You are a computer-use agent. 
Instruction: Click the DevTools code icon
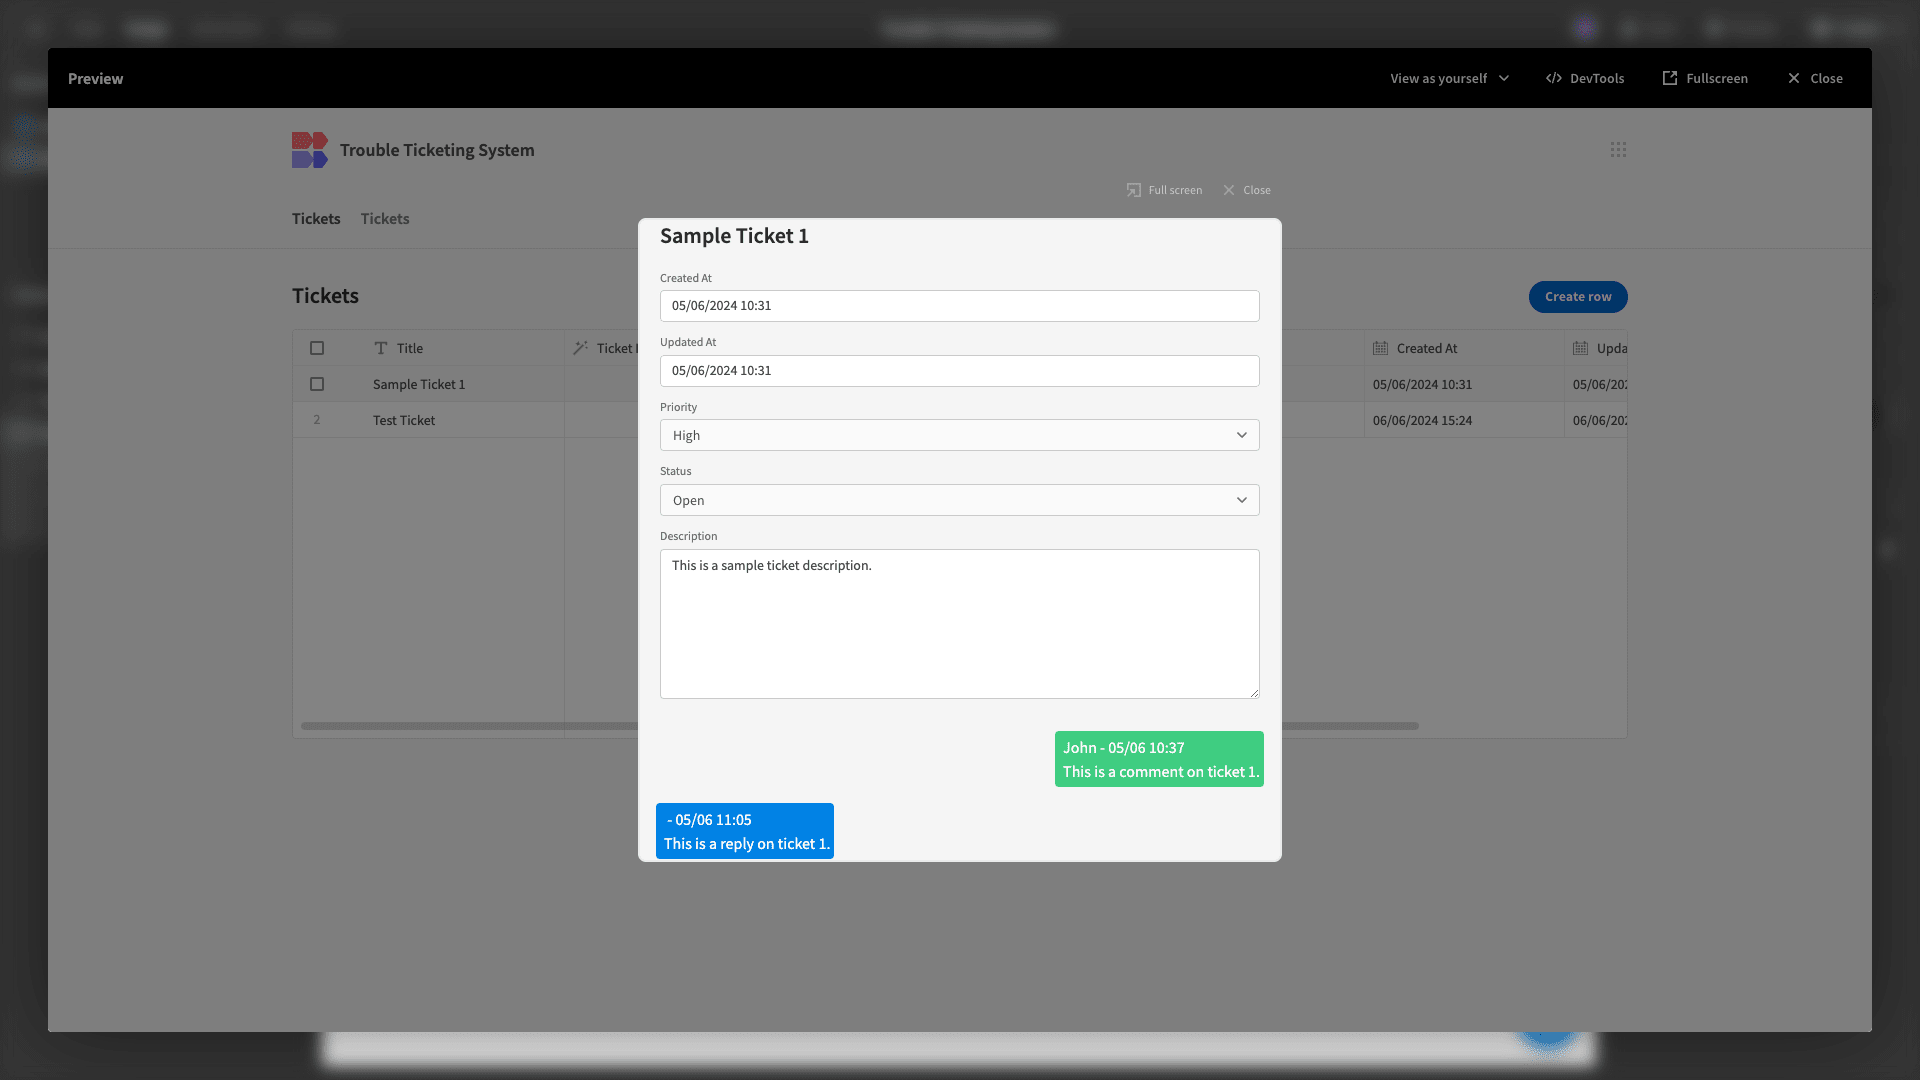coord(1553,78)
